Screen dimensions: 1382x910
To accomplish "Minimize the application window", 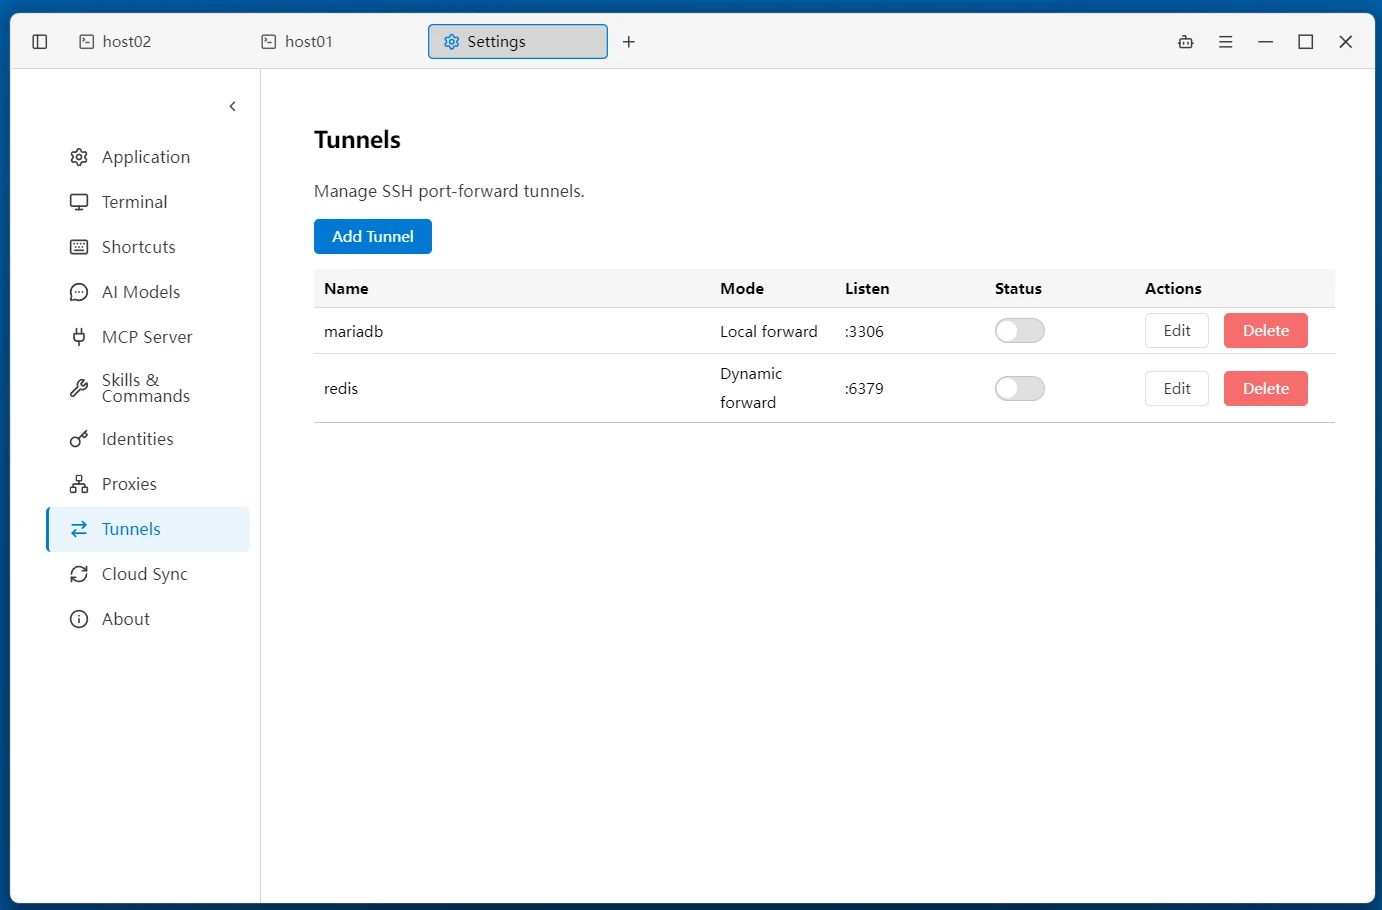I will point(1266,42).
